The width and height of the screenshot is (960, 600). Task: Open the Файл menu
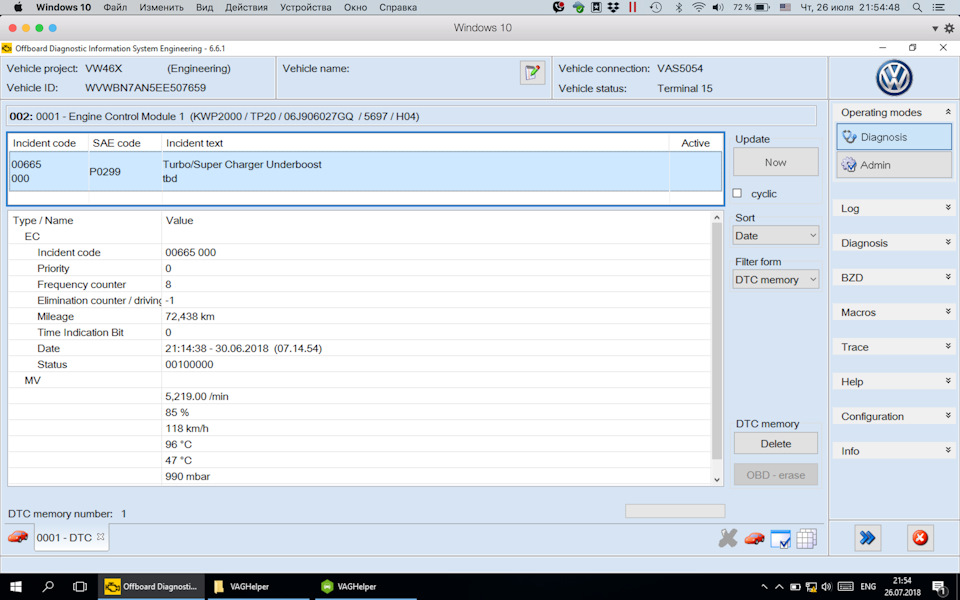pos(115,7)
